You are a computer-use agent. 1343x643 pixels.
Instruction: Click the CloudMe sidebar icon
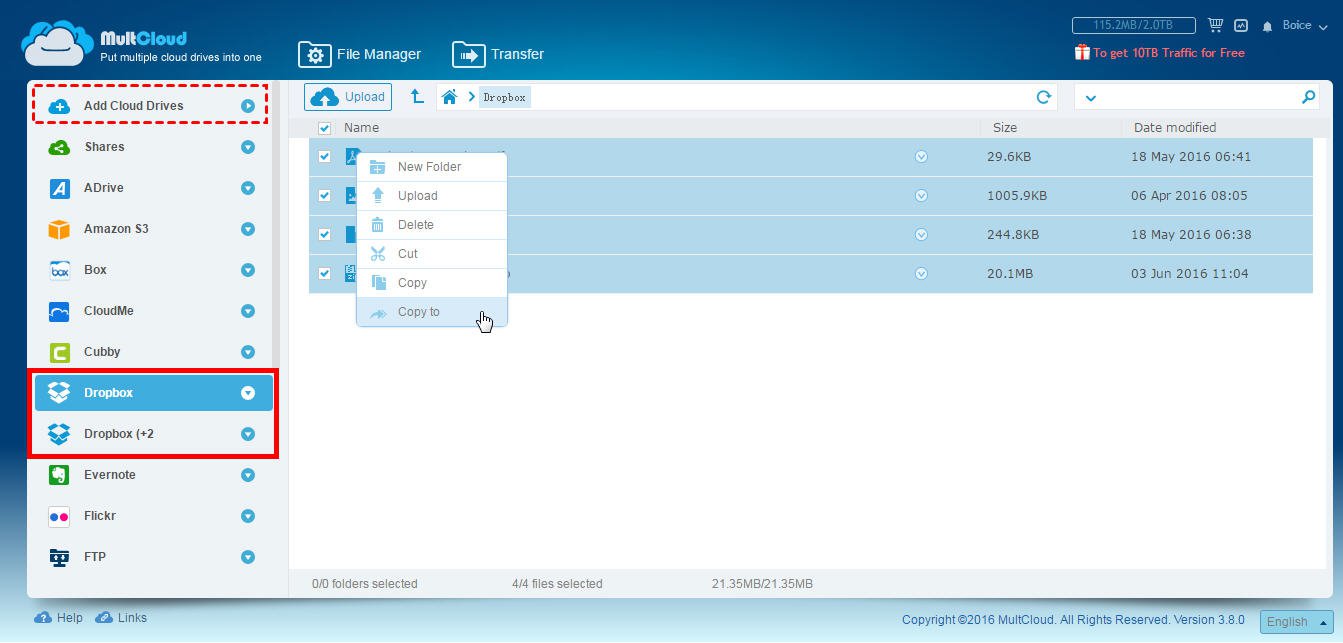click(x=59, y=311)
